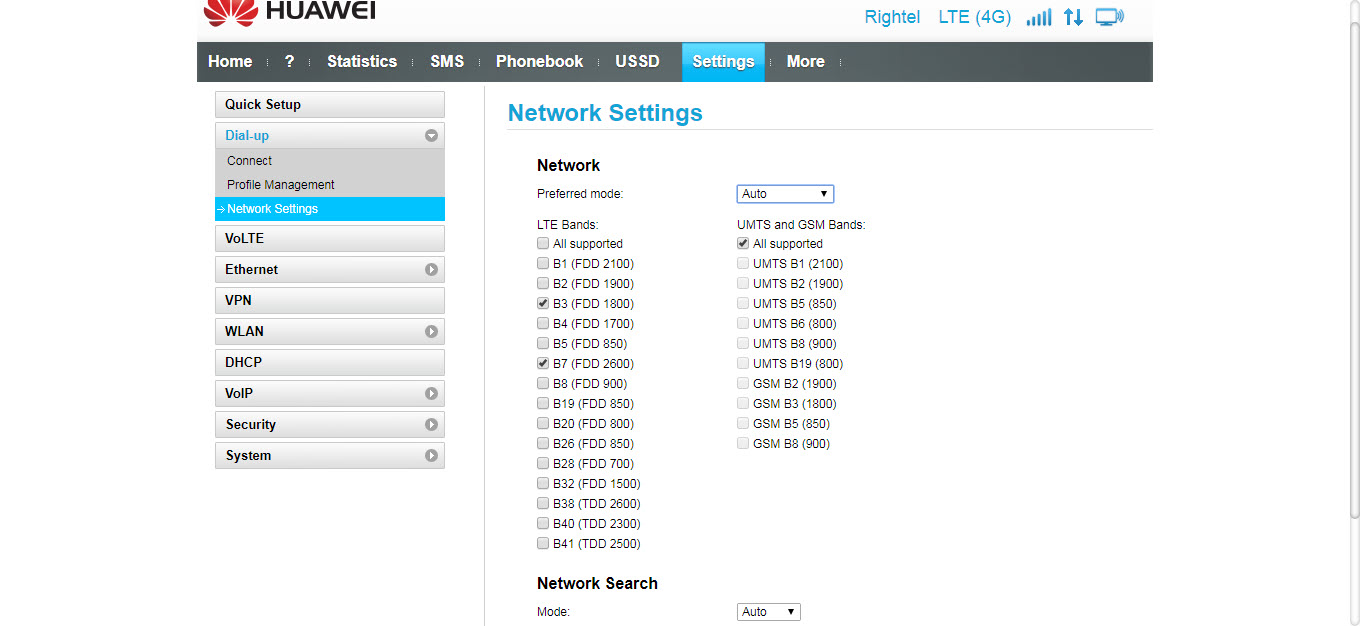Click the LTE (4G) network status

(x=975, y=17)
